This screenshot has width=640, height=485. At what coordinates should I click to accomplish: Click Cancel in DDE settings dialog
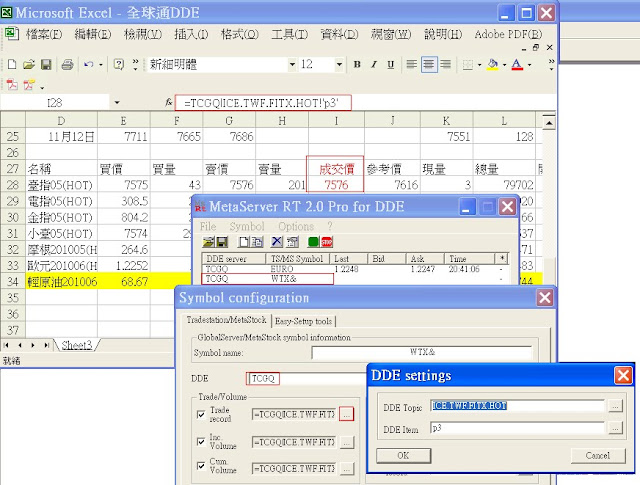(598, 456)
